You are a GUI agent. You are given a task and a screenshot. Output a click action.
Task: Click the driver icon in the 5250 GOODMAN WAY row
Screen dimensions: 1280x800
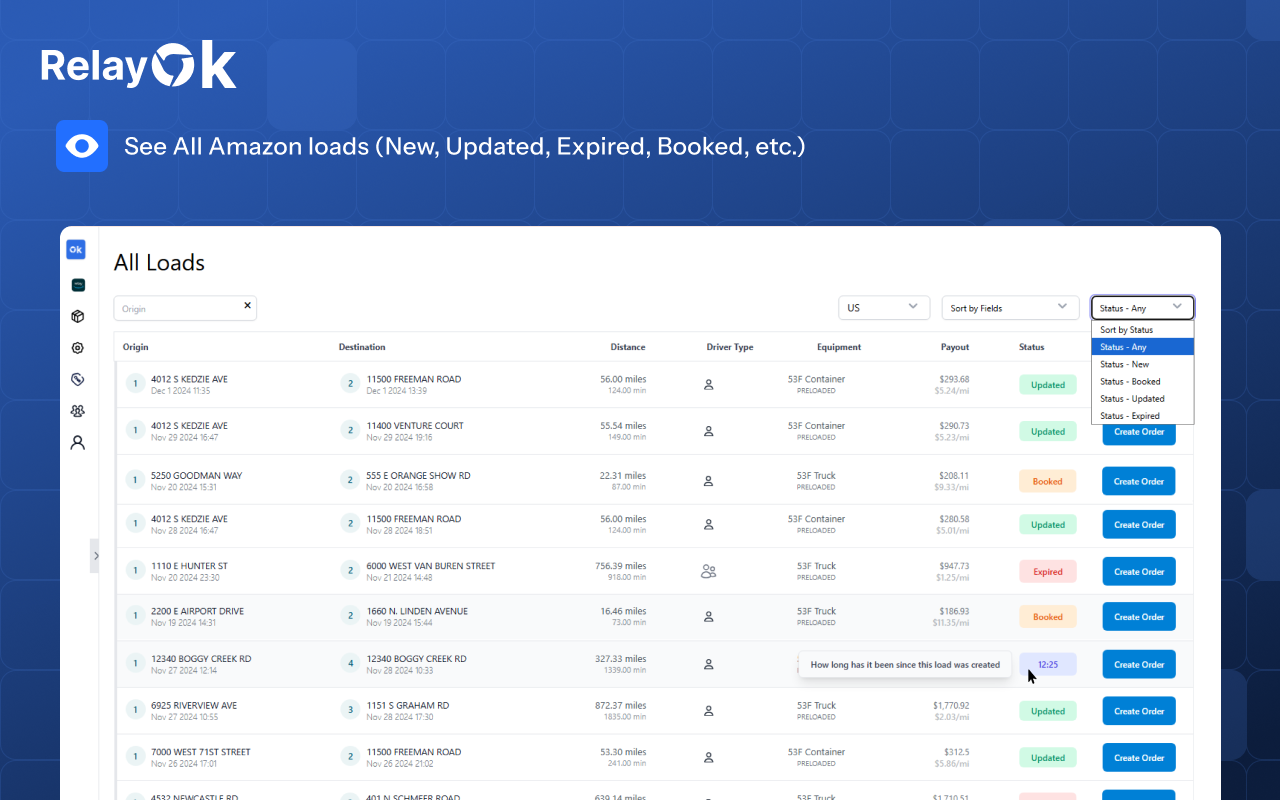pos(709,481)
